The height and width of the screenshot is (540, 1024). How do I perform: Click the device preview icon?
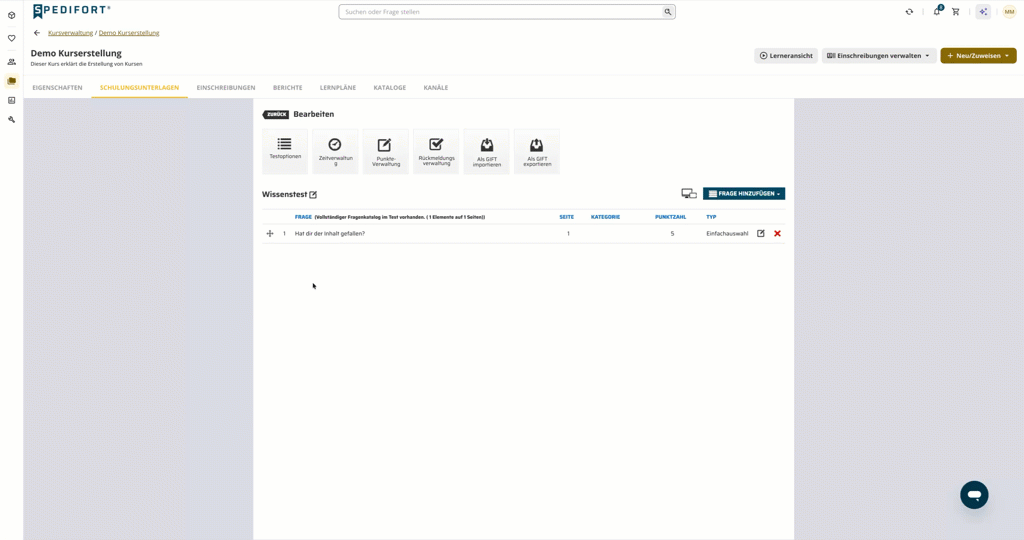(688, 194)
